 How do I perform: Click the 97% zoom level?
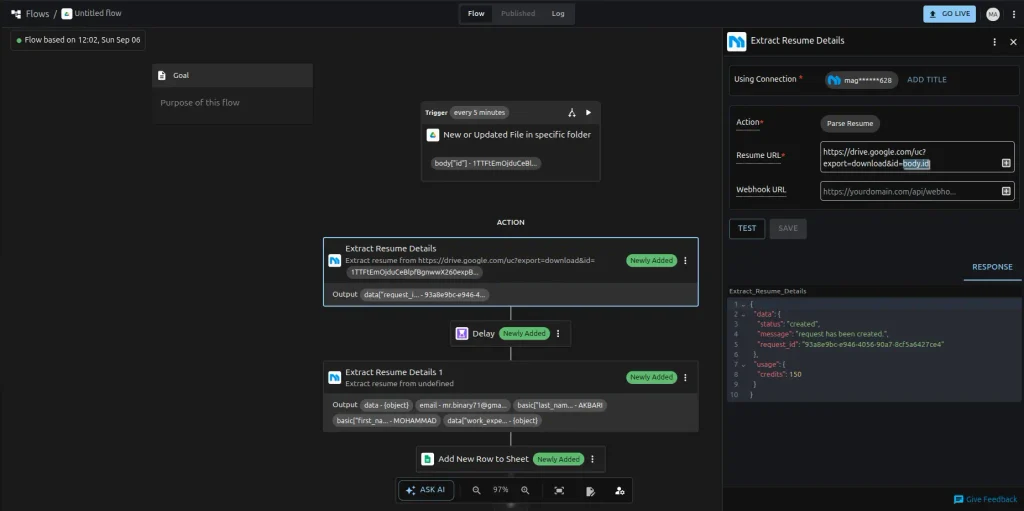501,490
